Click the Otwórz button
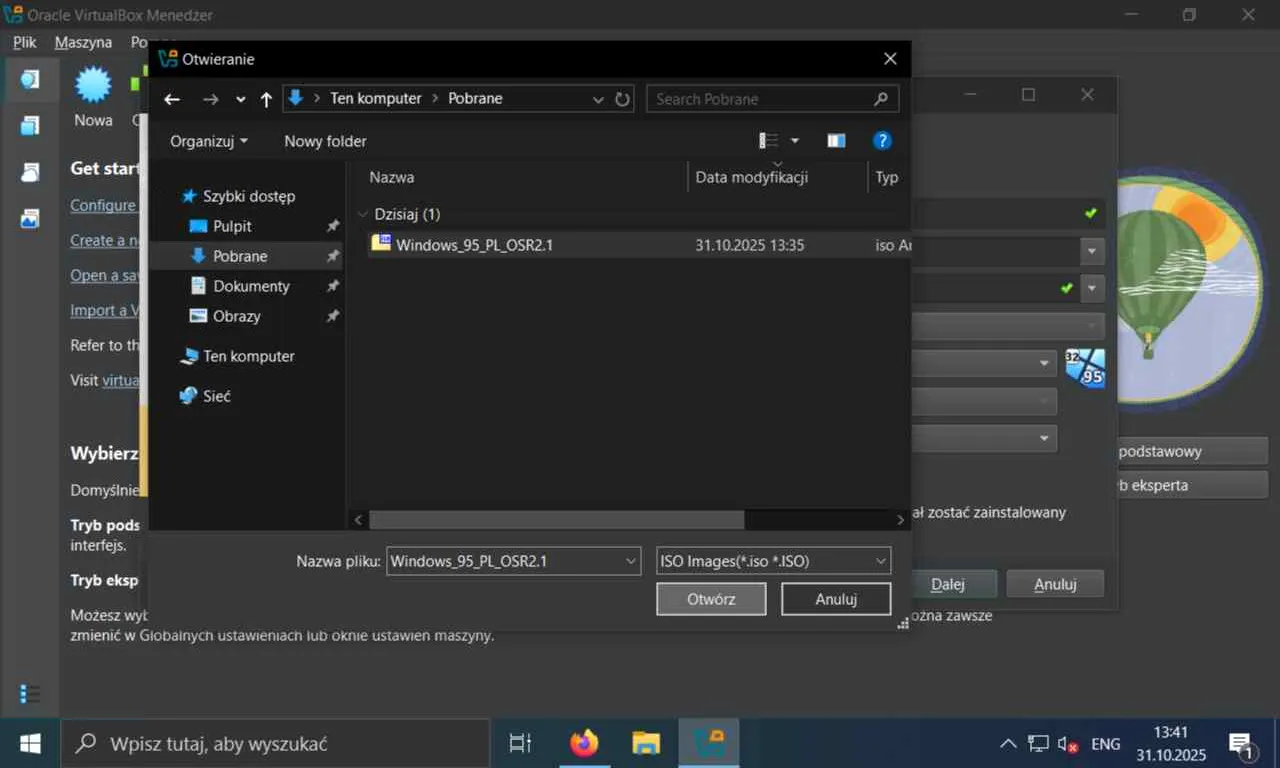The height and width of the screenshot is (768, 1280). pyautogui.click(x=711, y=599)
